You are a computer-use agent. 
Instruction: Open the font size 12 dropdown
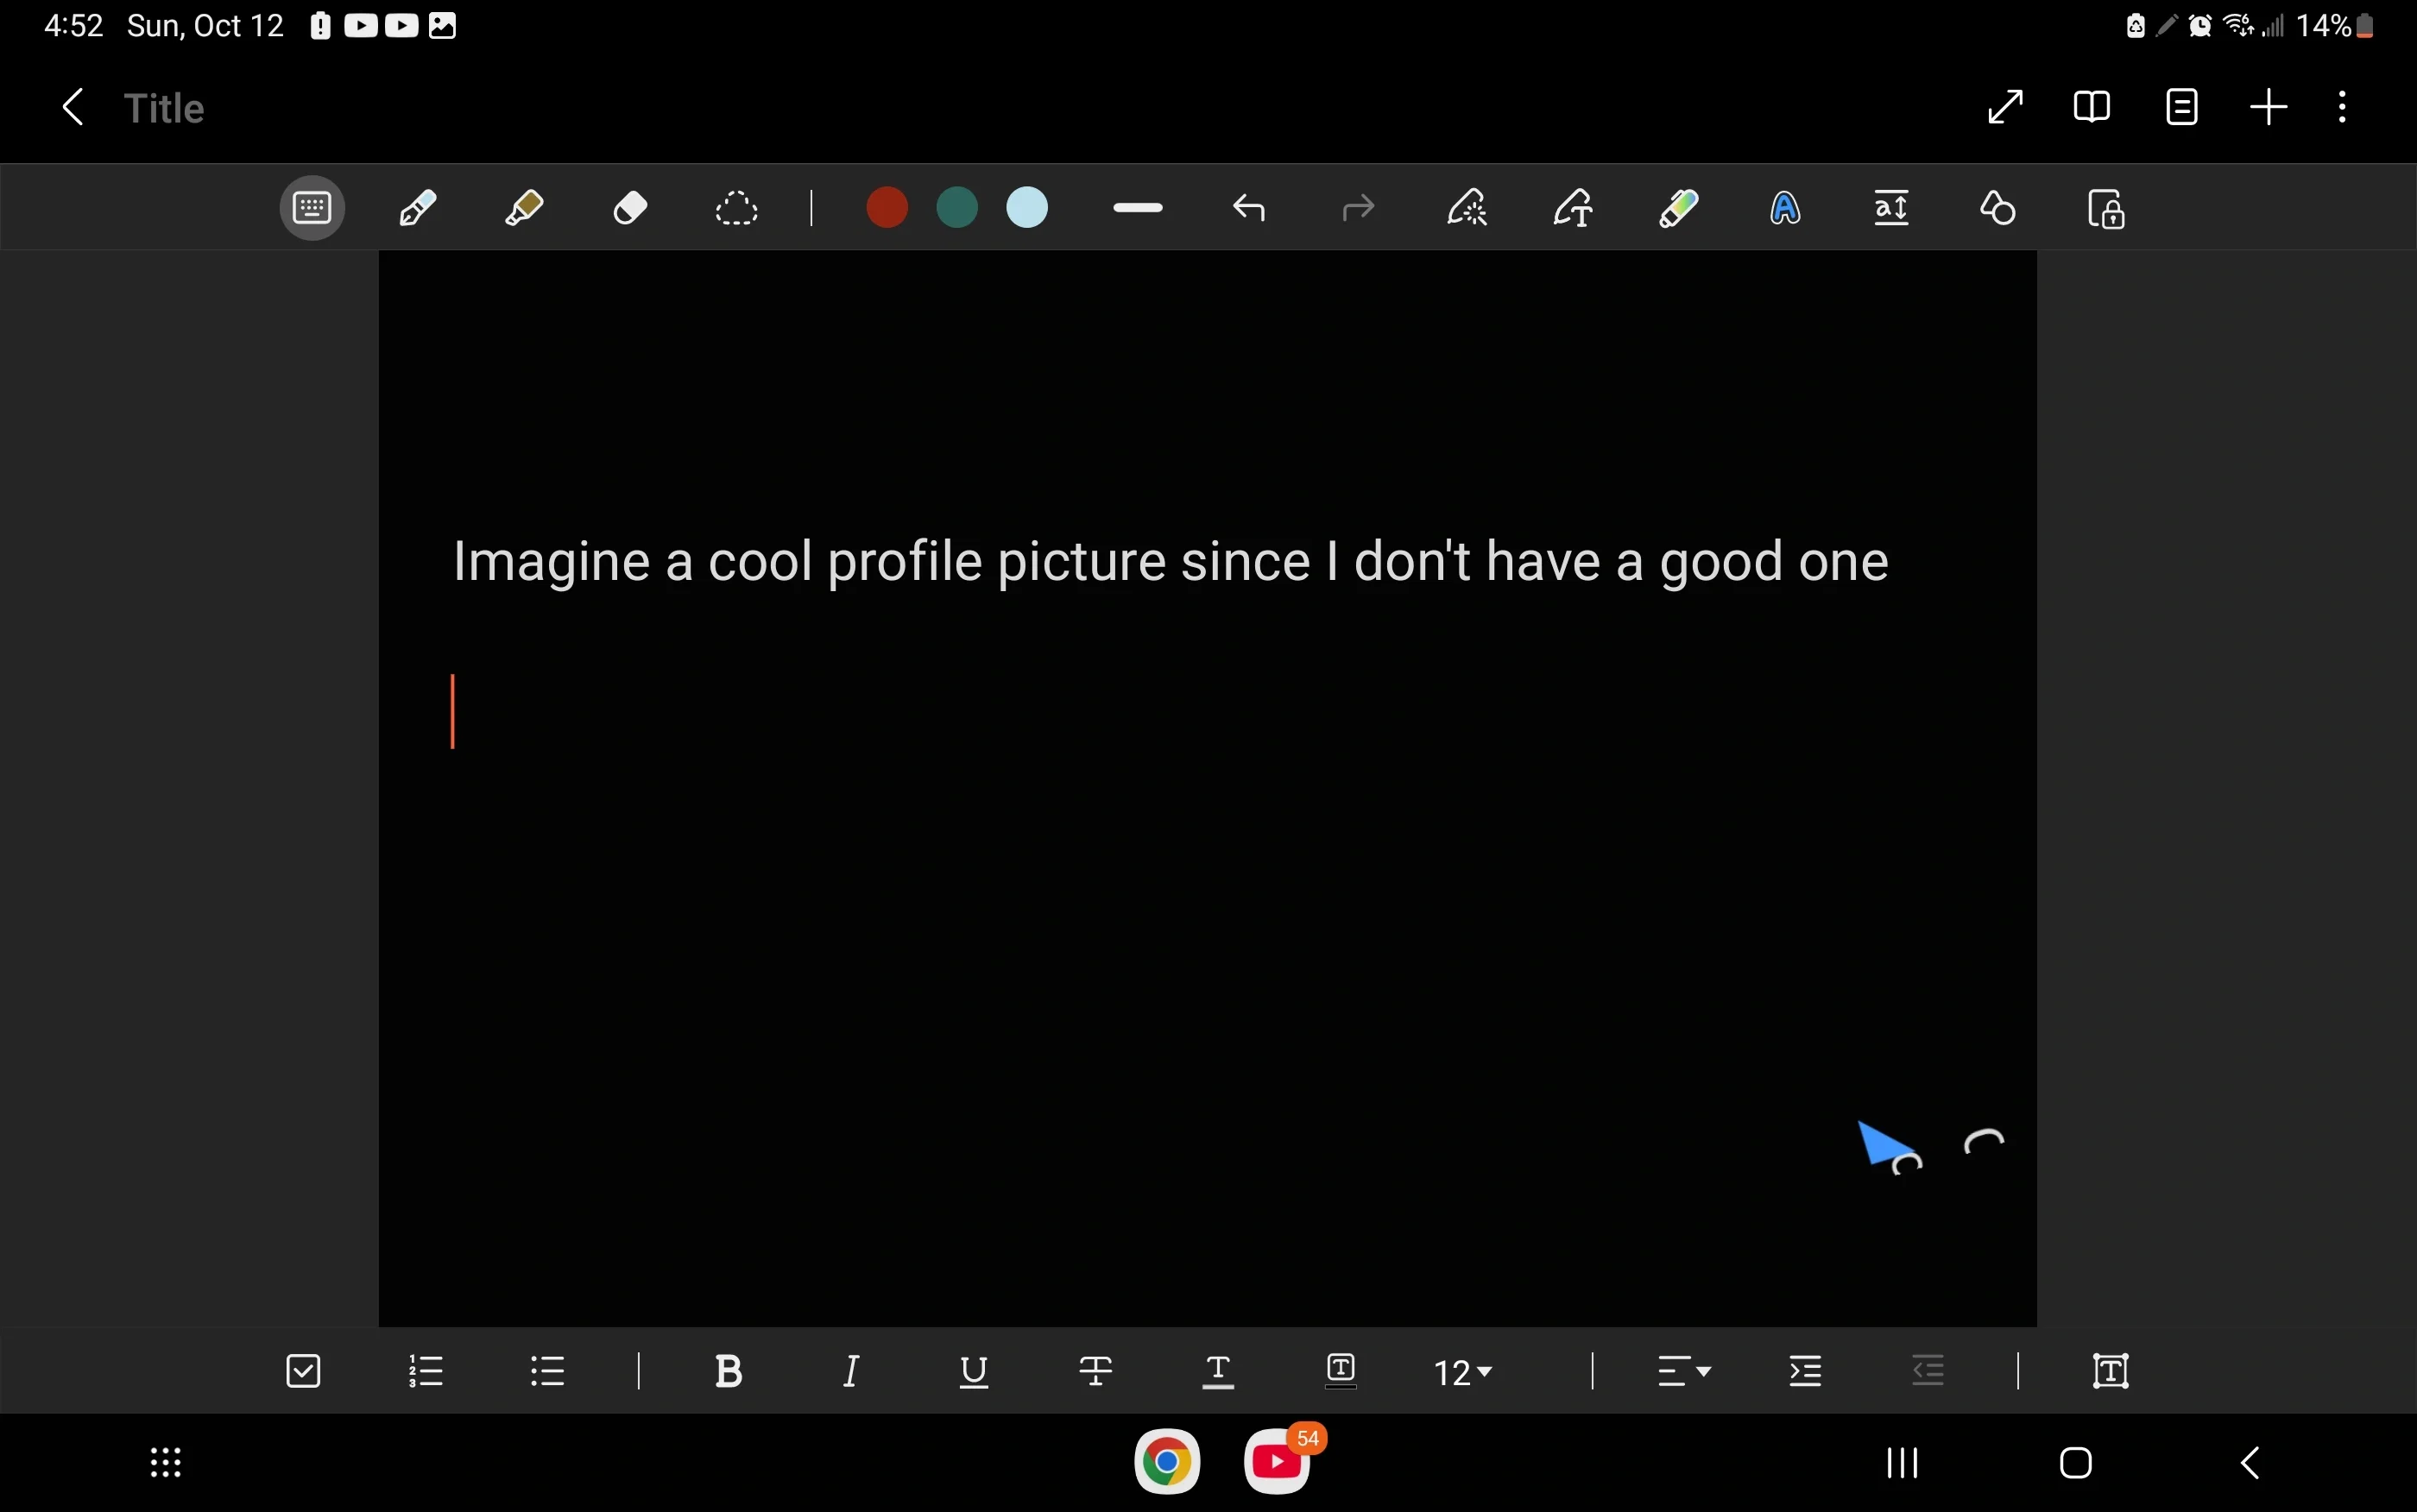click(x=1464, y=1372)
